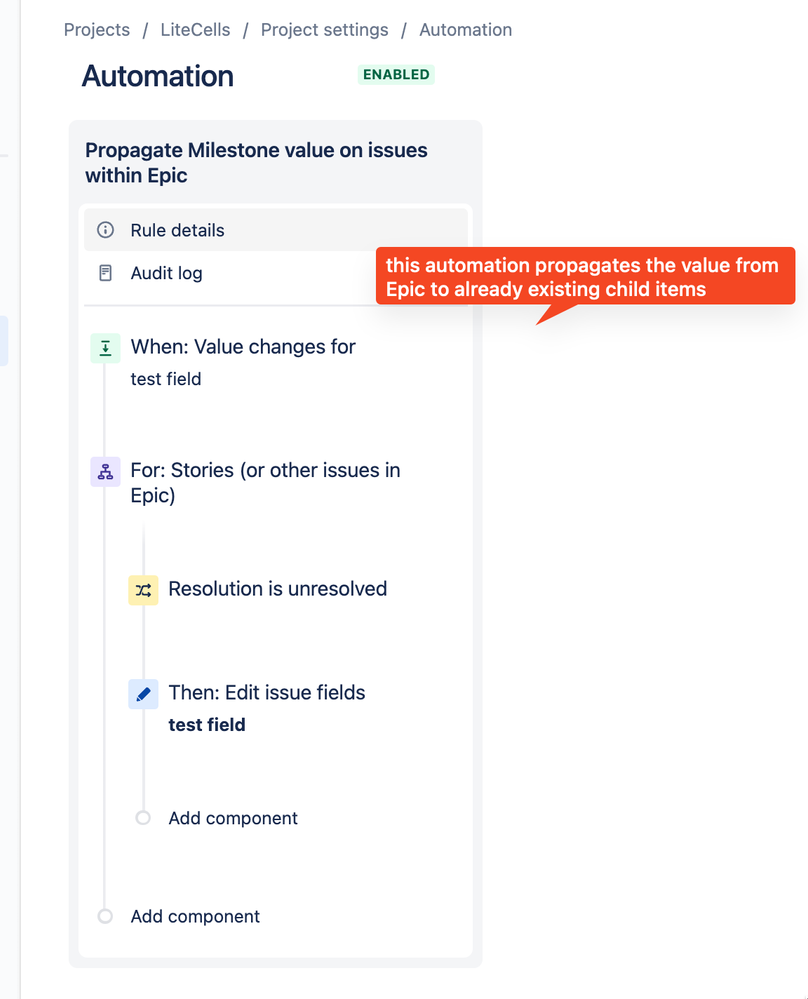The width and height of the screenshot is (808, 999).
Task: Select Resolution is unresolved condition
Action: tap(278, 589)
